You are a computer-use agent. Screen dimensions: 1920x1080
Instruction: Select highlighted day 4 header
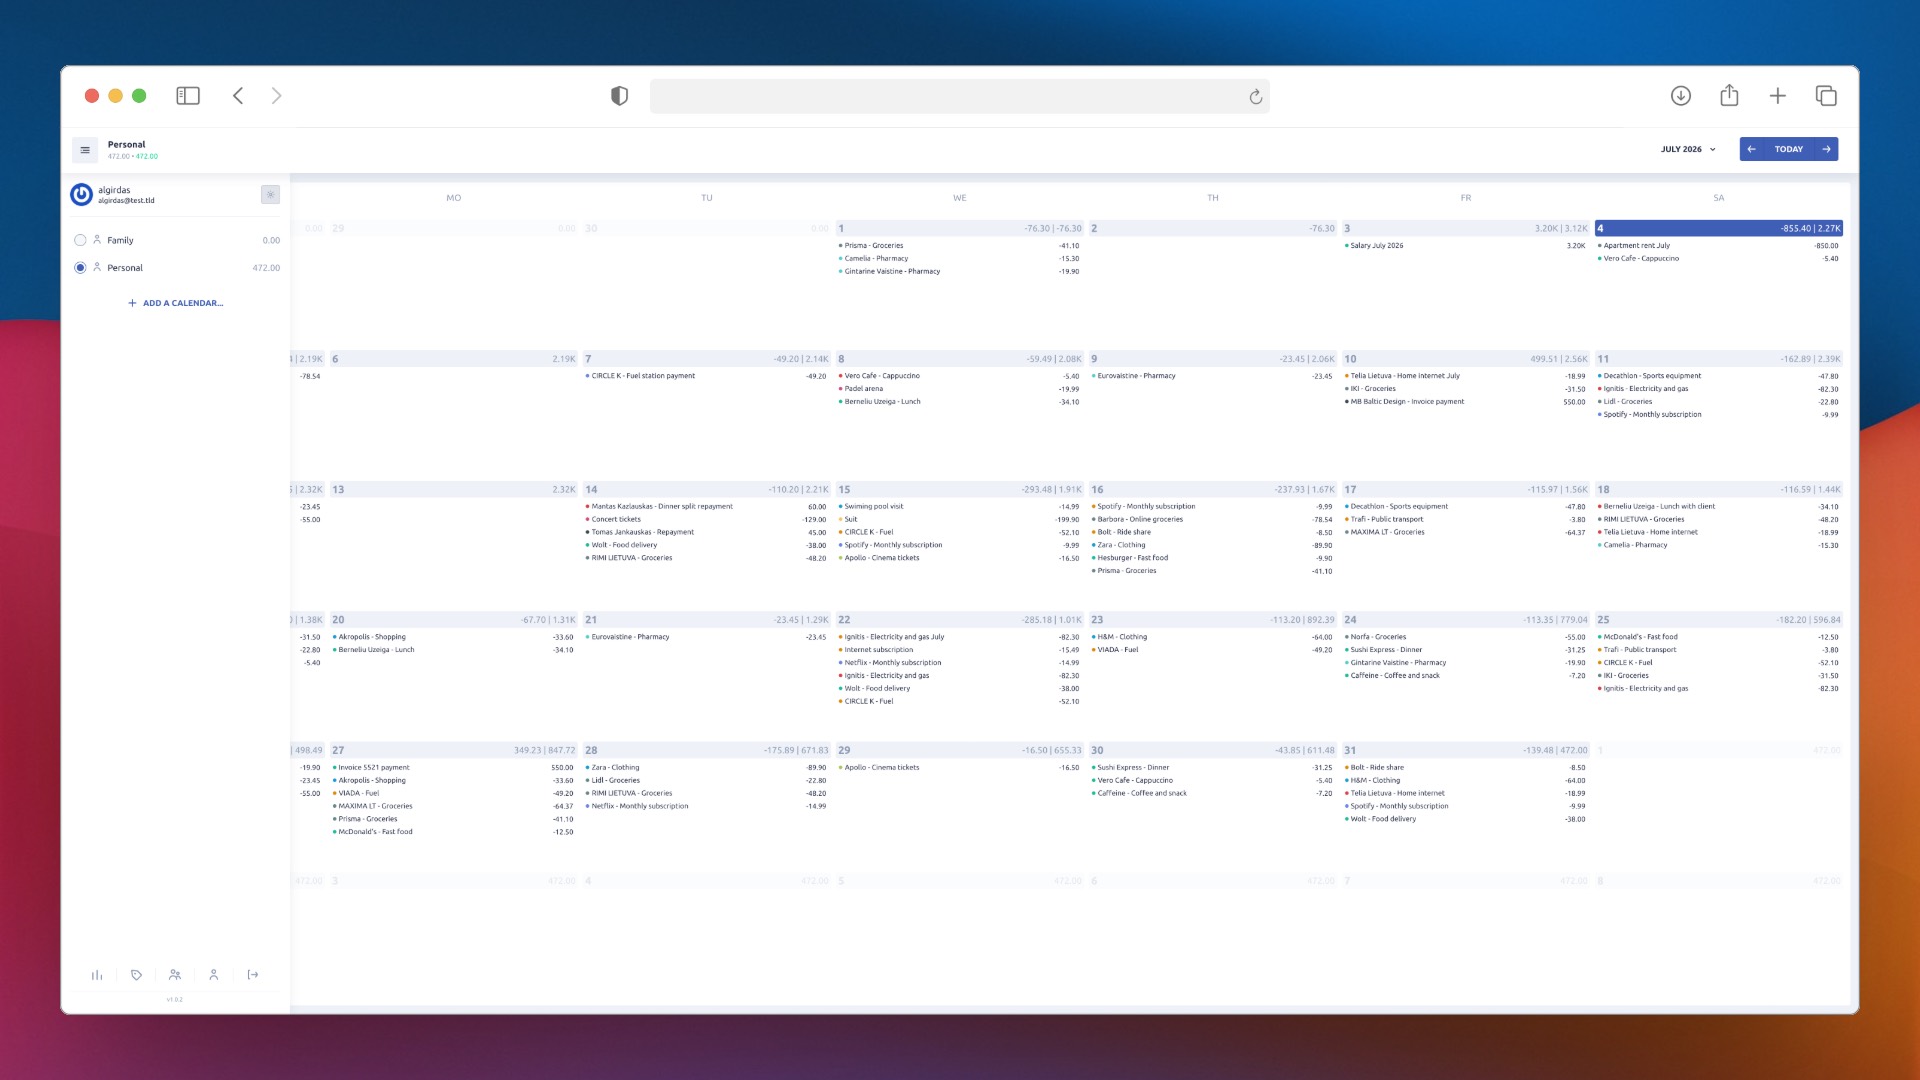pyautogui.click(x=1718, y=228)
